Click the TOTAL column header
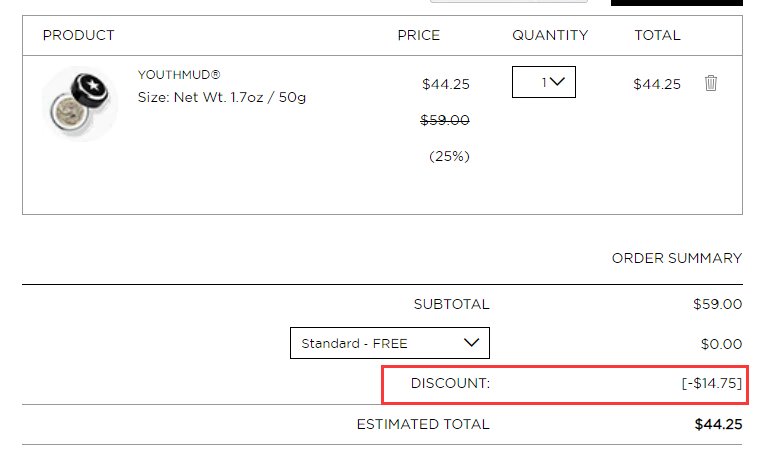 [x=657, y=35]
